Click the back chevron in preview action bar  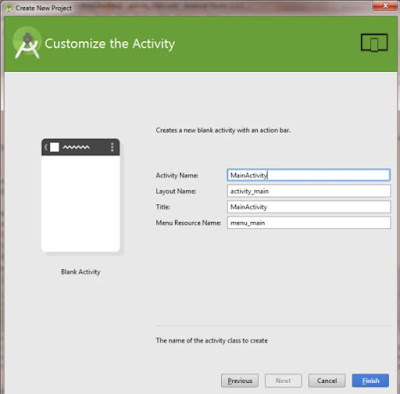click(x=46, y=147)
